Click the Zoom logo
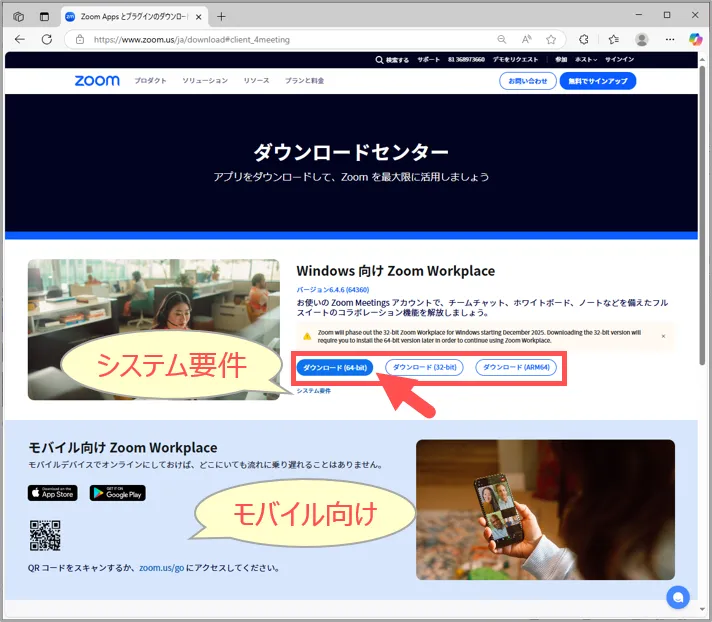 [97, 81]
